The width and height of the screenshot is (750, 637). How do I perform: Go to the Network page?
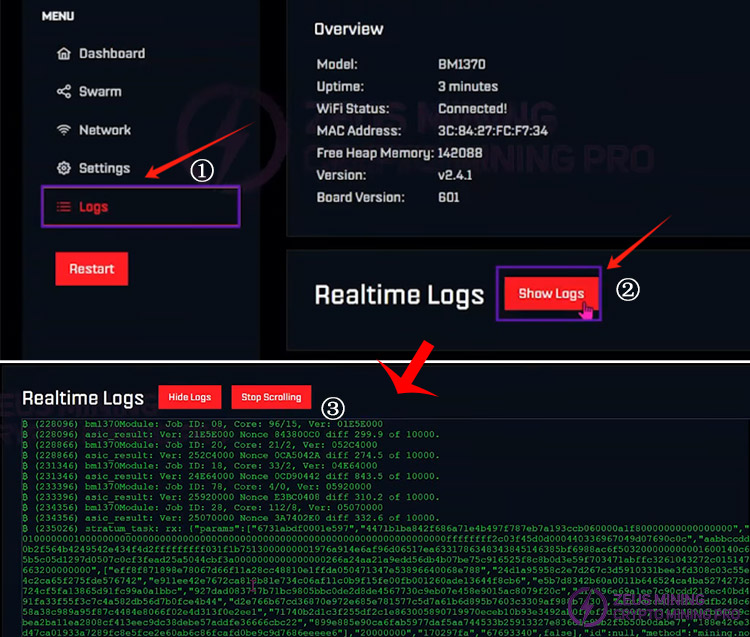pyautogui.click(x=94, y=130)
